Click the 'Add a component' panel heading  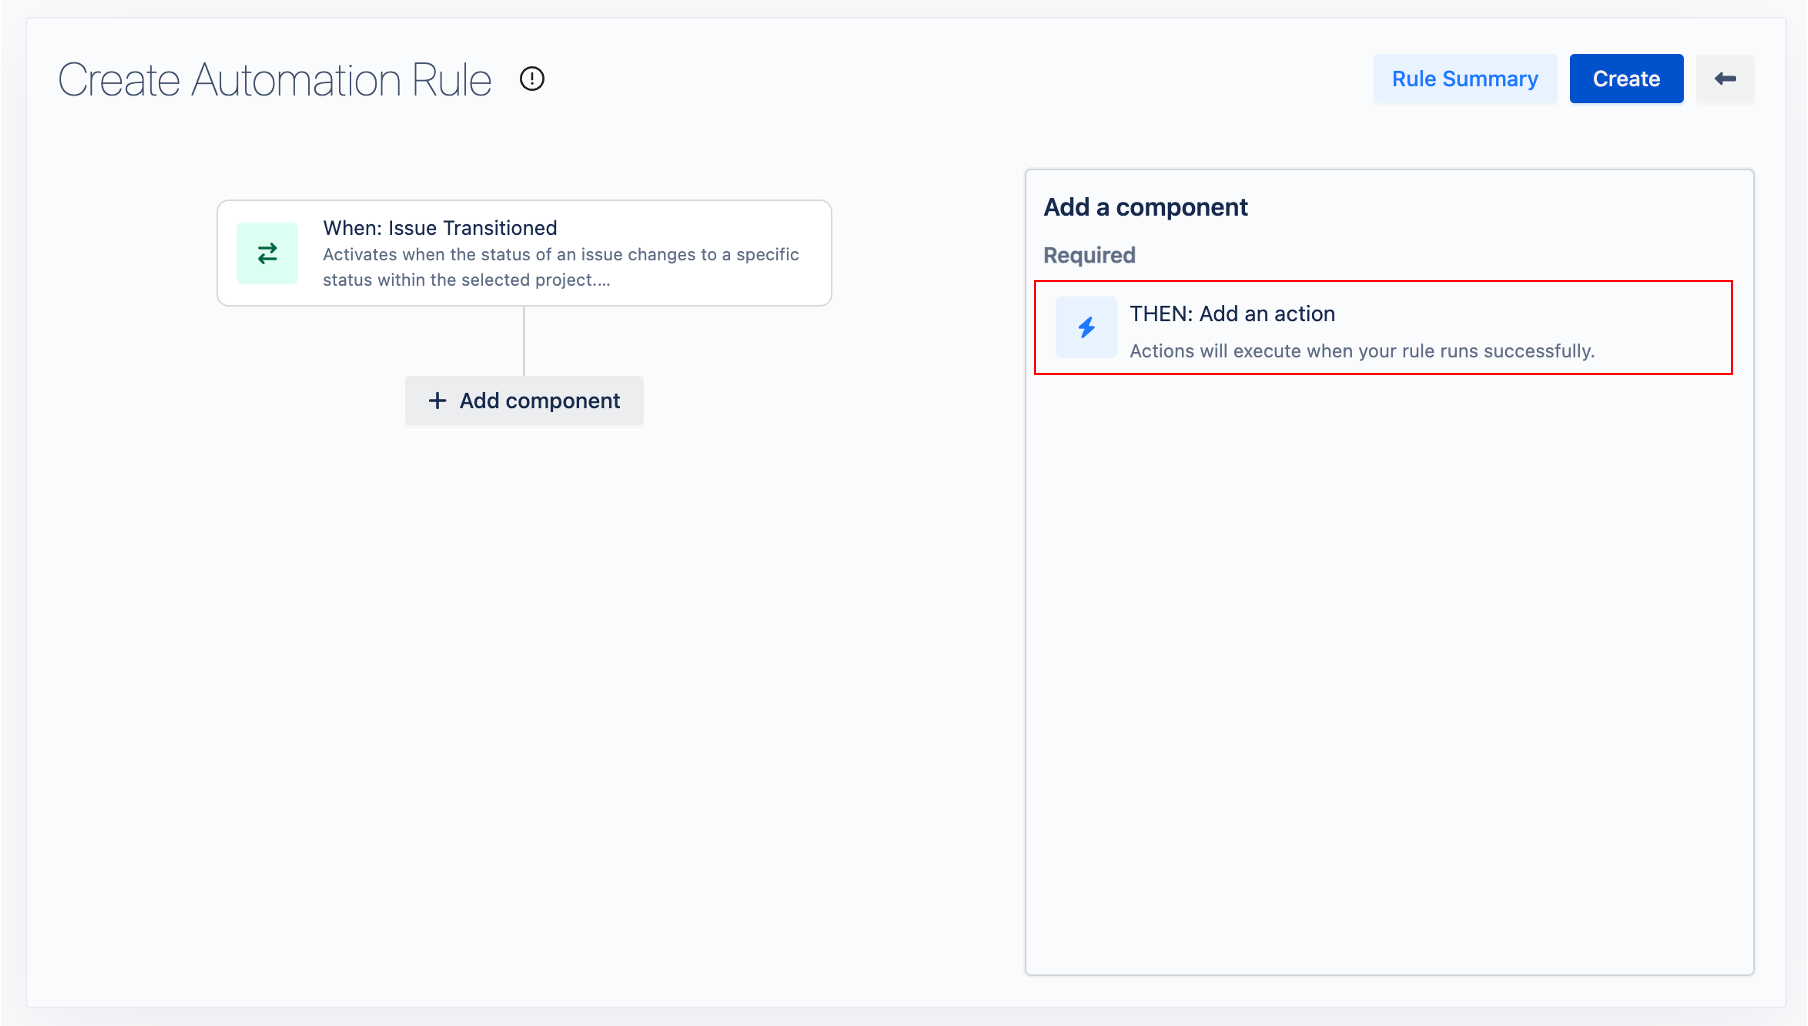tap(1145, 207)
